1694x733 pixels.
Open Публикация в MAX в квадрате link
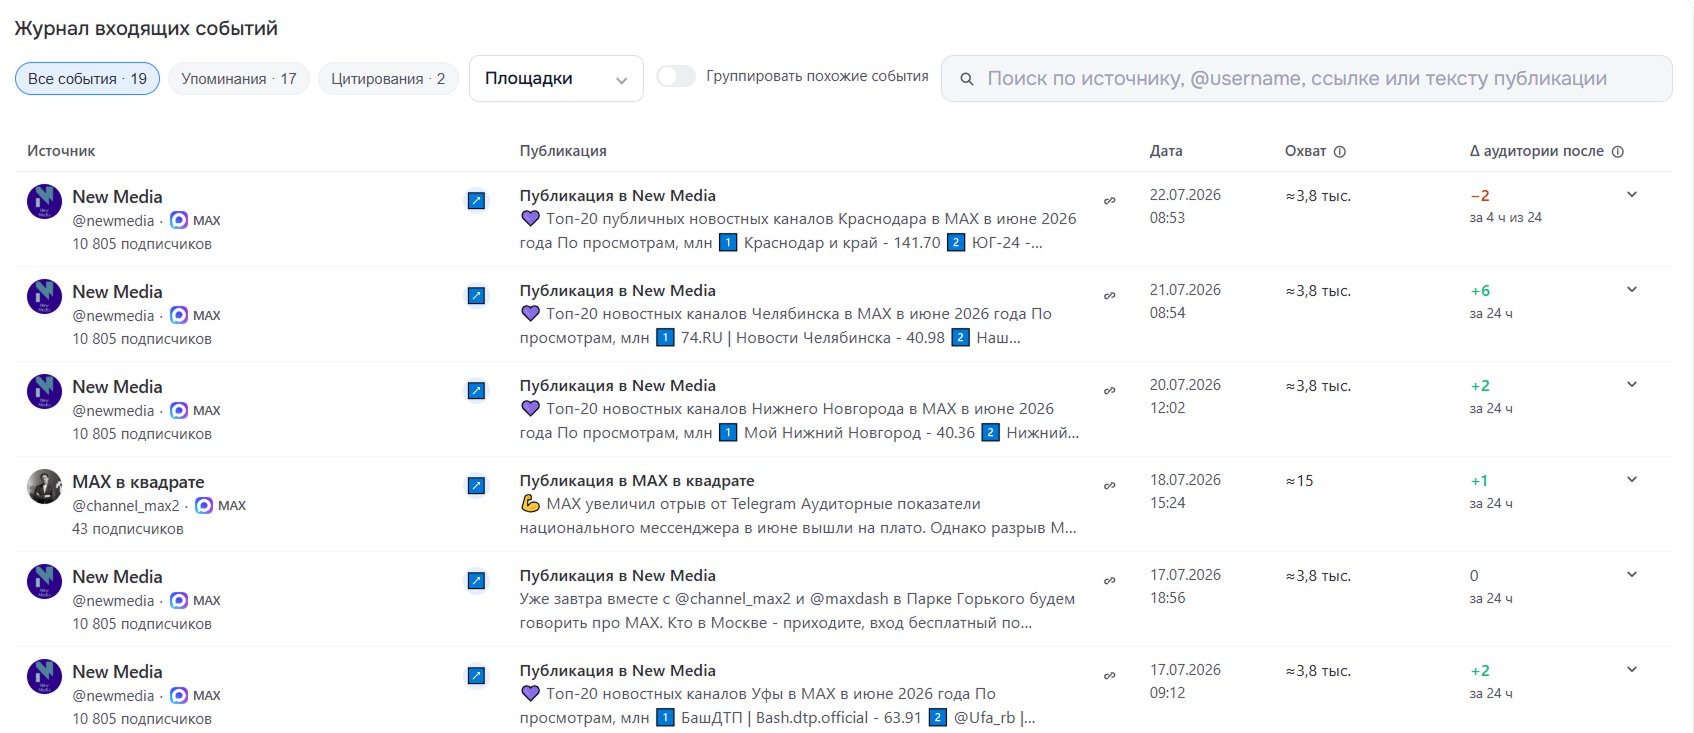(x=637, y=481)
